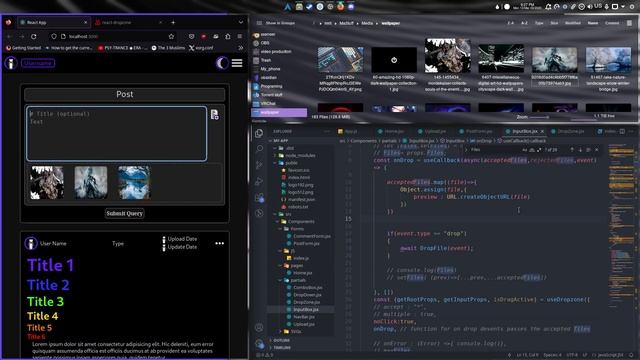The height and width of the screenshot is (360, 640).
Task: Open the Getting Started bookmark
Action: coord(24,48)
